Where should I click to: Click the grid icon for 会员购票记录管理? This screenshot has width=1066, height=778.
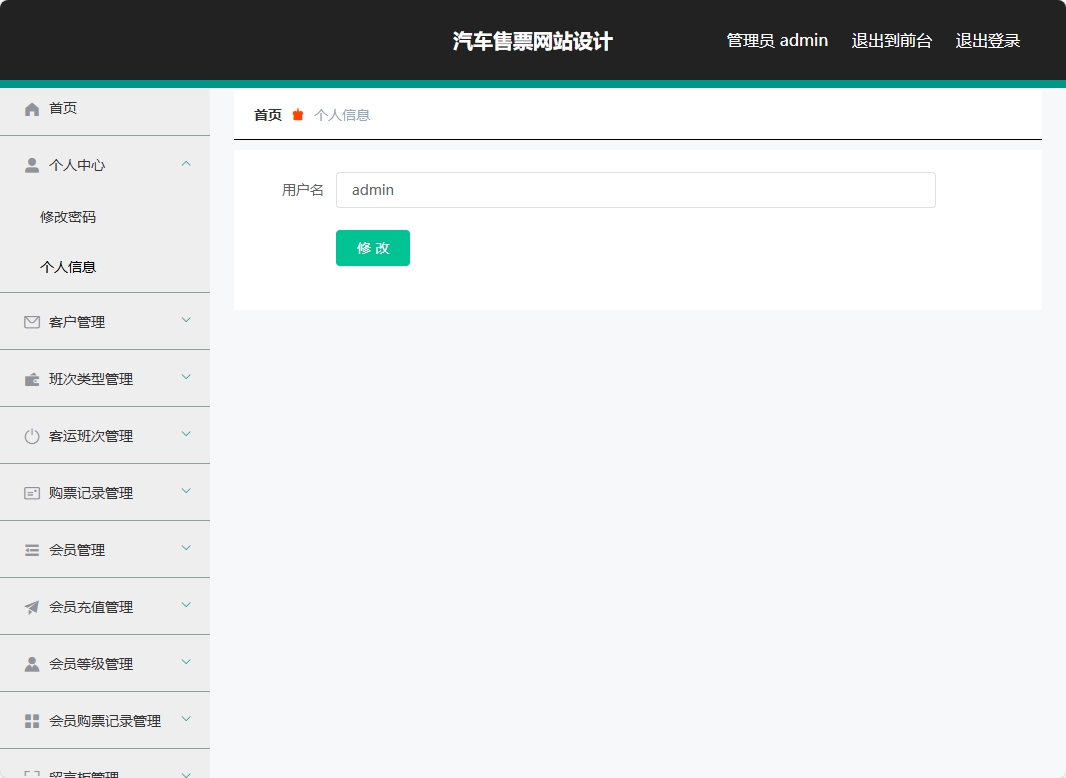click(30, 719)
